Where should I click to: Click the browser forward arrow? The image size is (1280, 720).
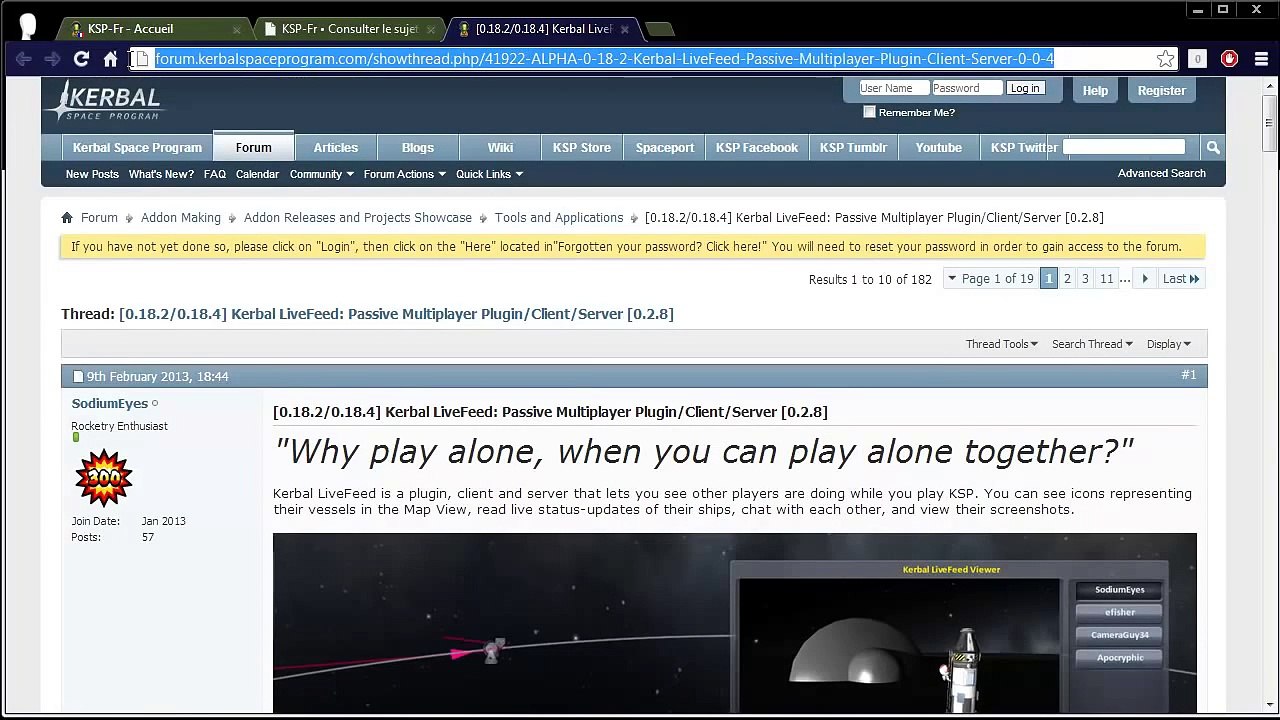pyautogui.click(x=53, y=59)
